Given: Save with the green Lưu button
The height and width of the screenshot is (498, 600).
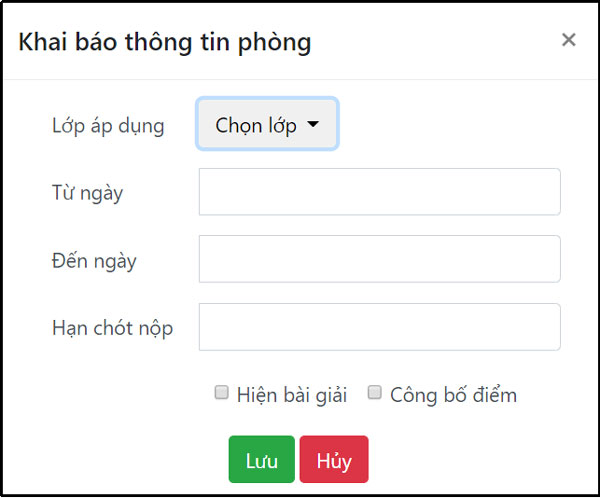Looking at the screenshot, I should point(262,459).
